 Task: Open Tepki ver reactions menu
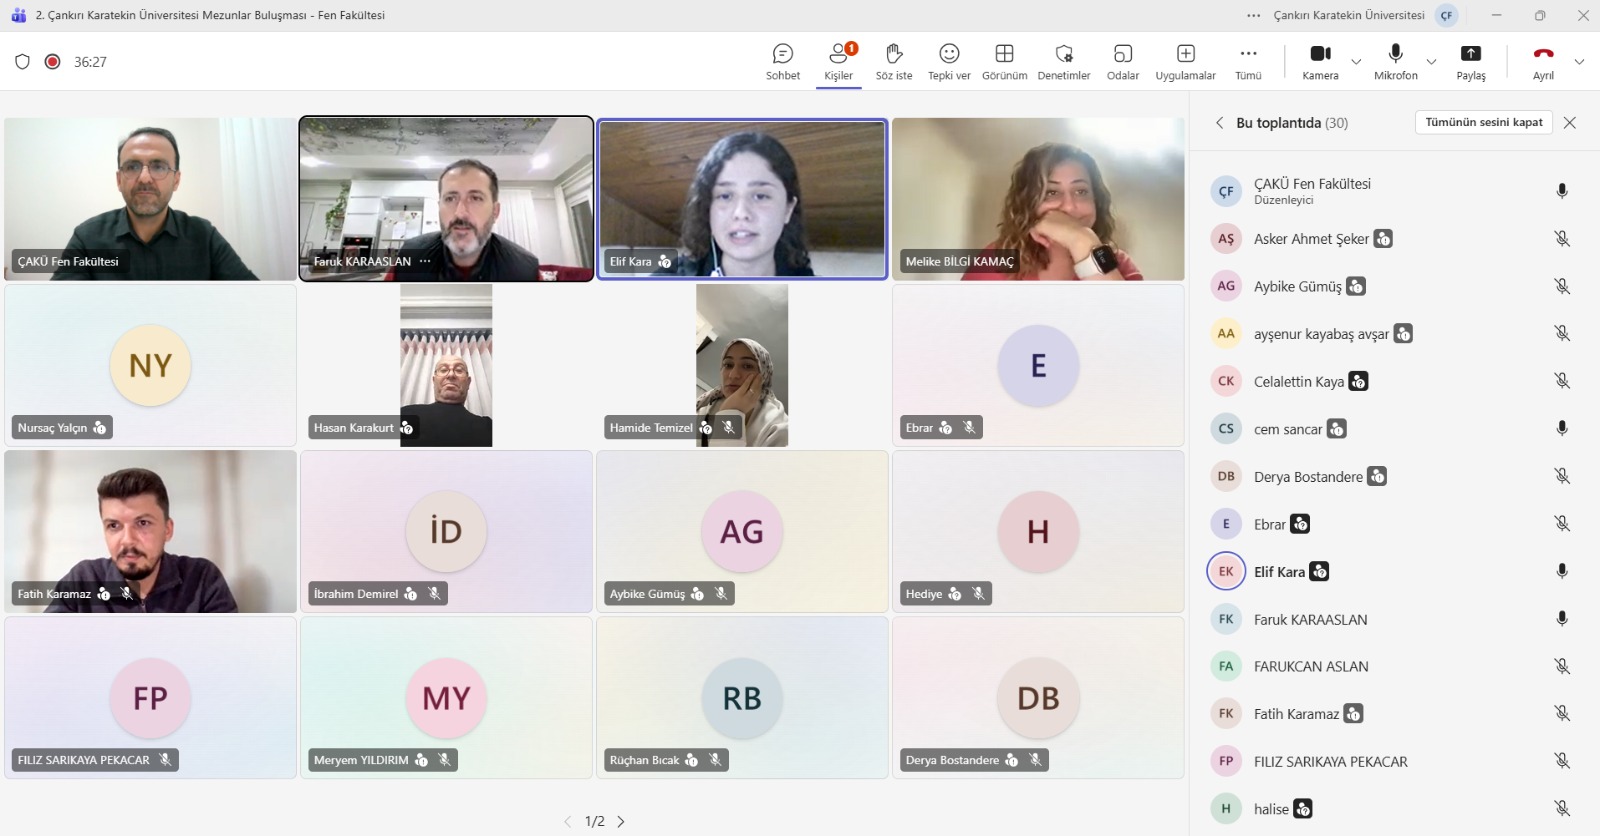pyautogui.click(x=949, y=61)
